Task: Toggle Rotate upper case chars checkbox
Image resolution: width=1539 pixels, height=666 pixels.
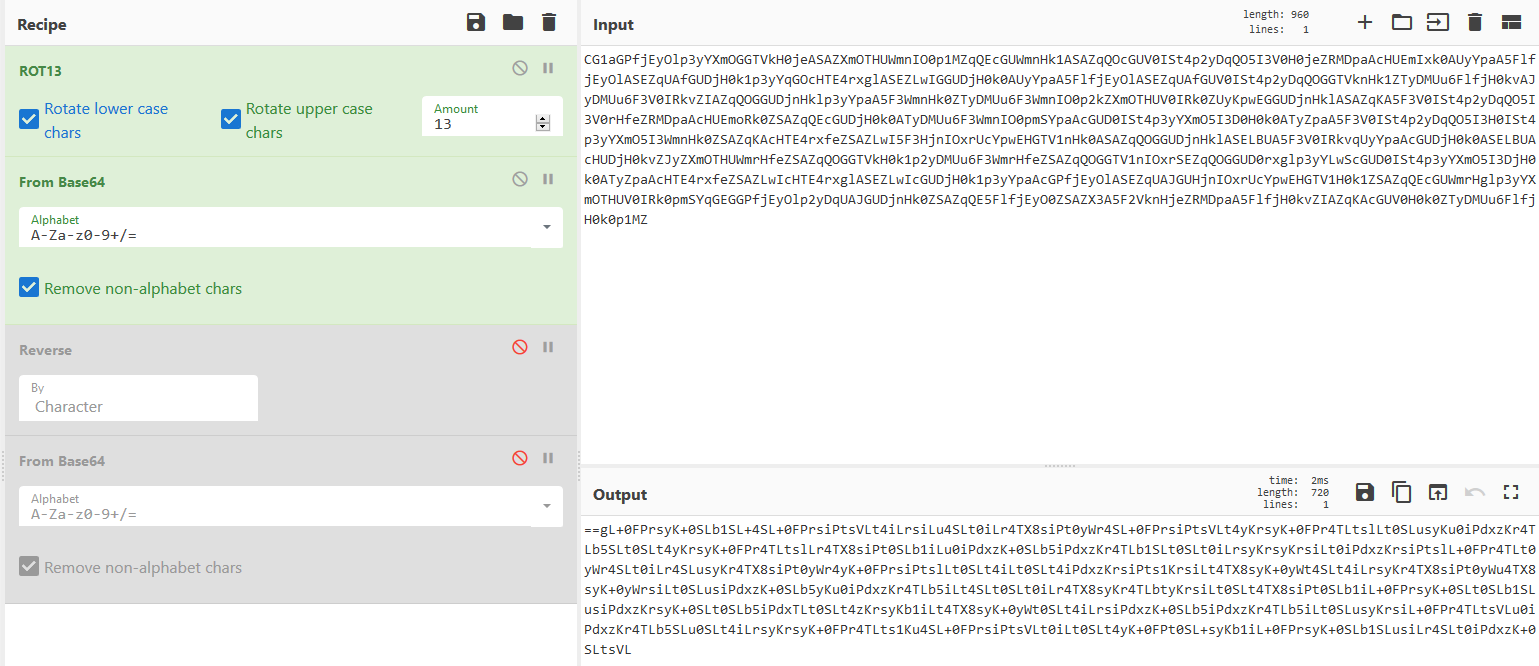Action: tap(231, 120)
